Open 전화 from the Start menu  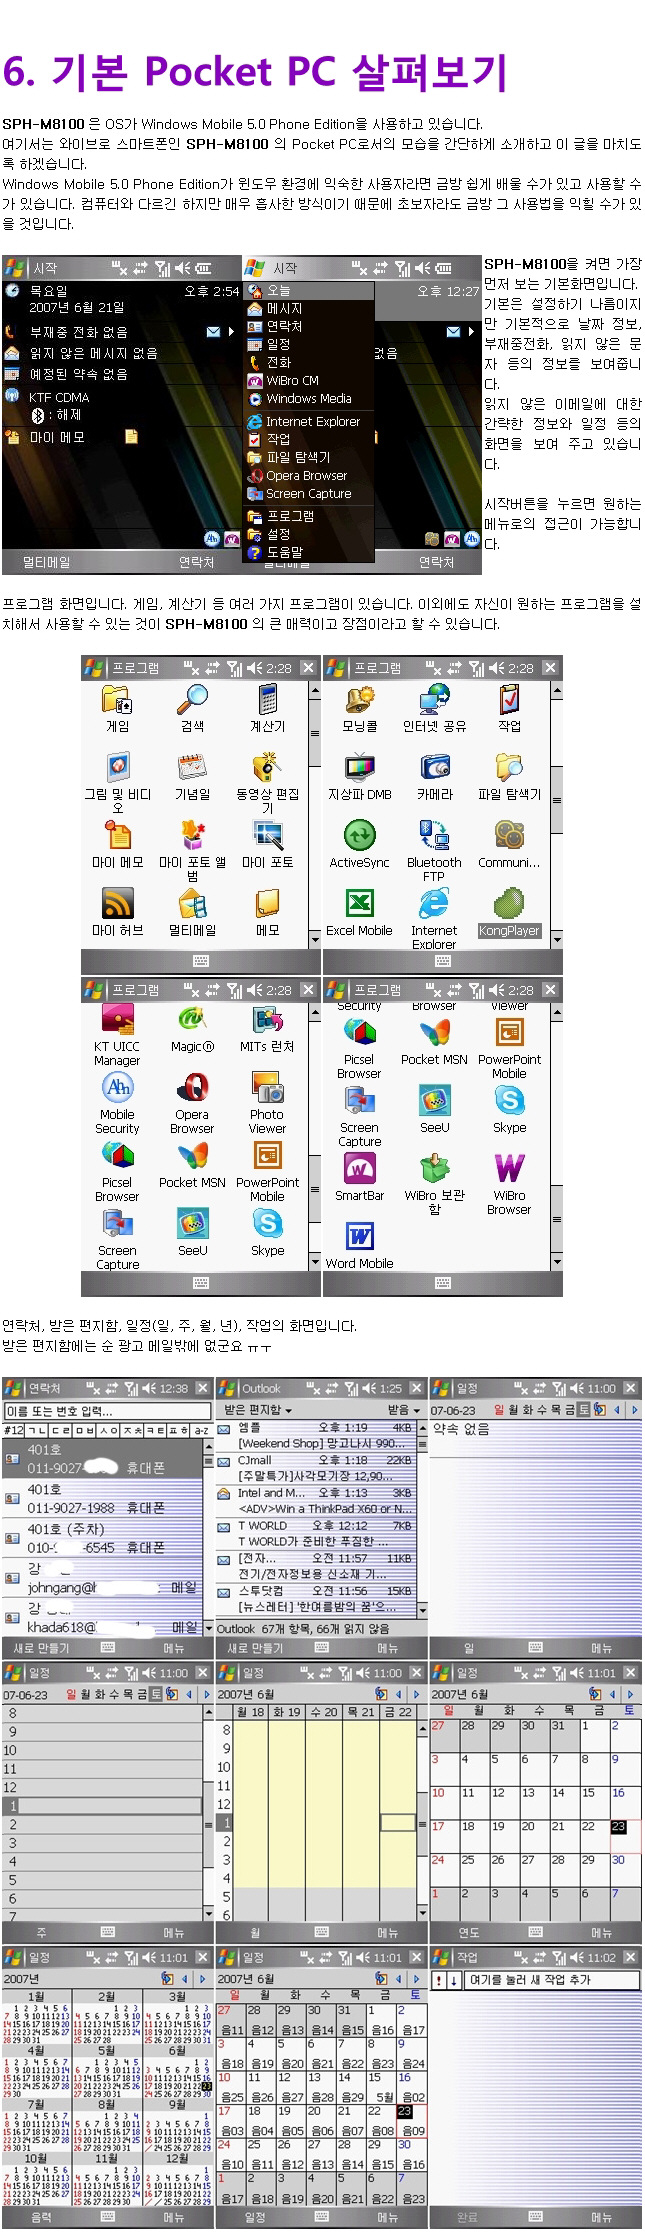point(309,362)
